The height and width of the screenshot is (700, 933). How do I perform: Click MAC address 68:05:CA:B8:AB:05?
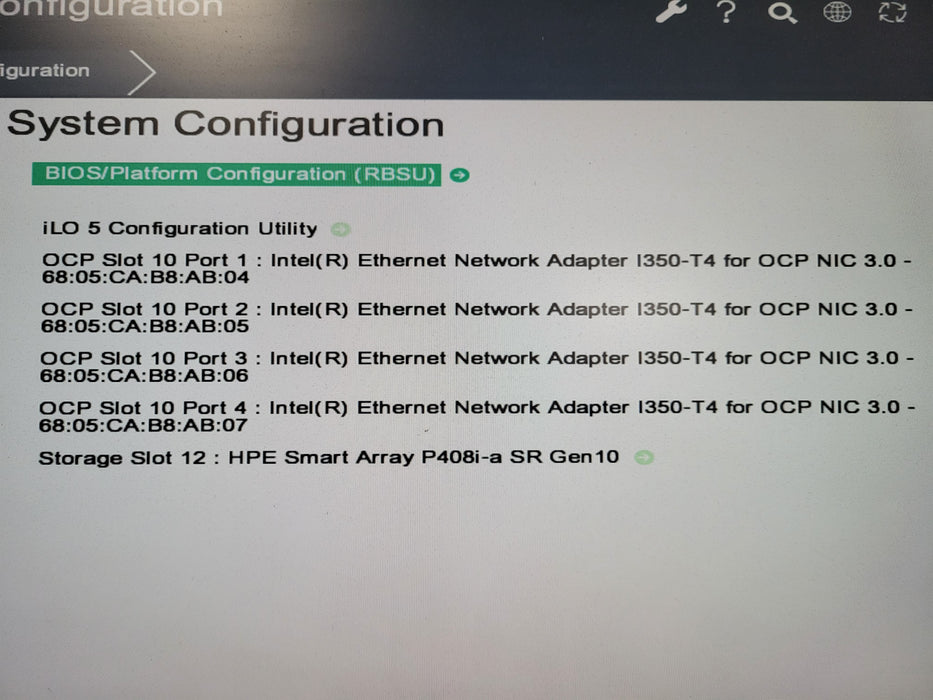pos(145,326)
